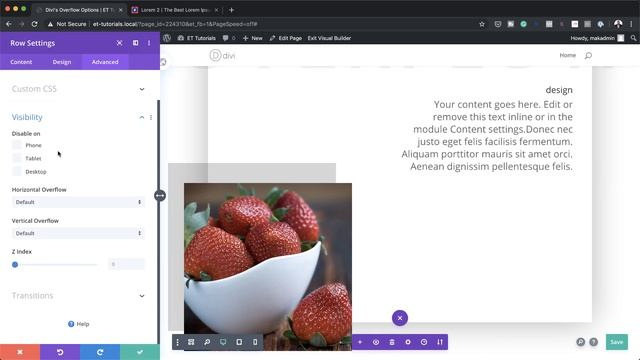
Task: Select the zoom magnifier in bottom toolbar
Action: click(x=207, y=342)
